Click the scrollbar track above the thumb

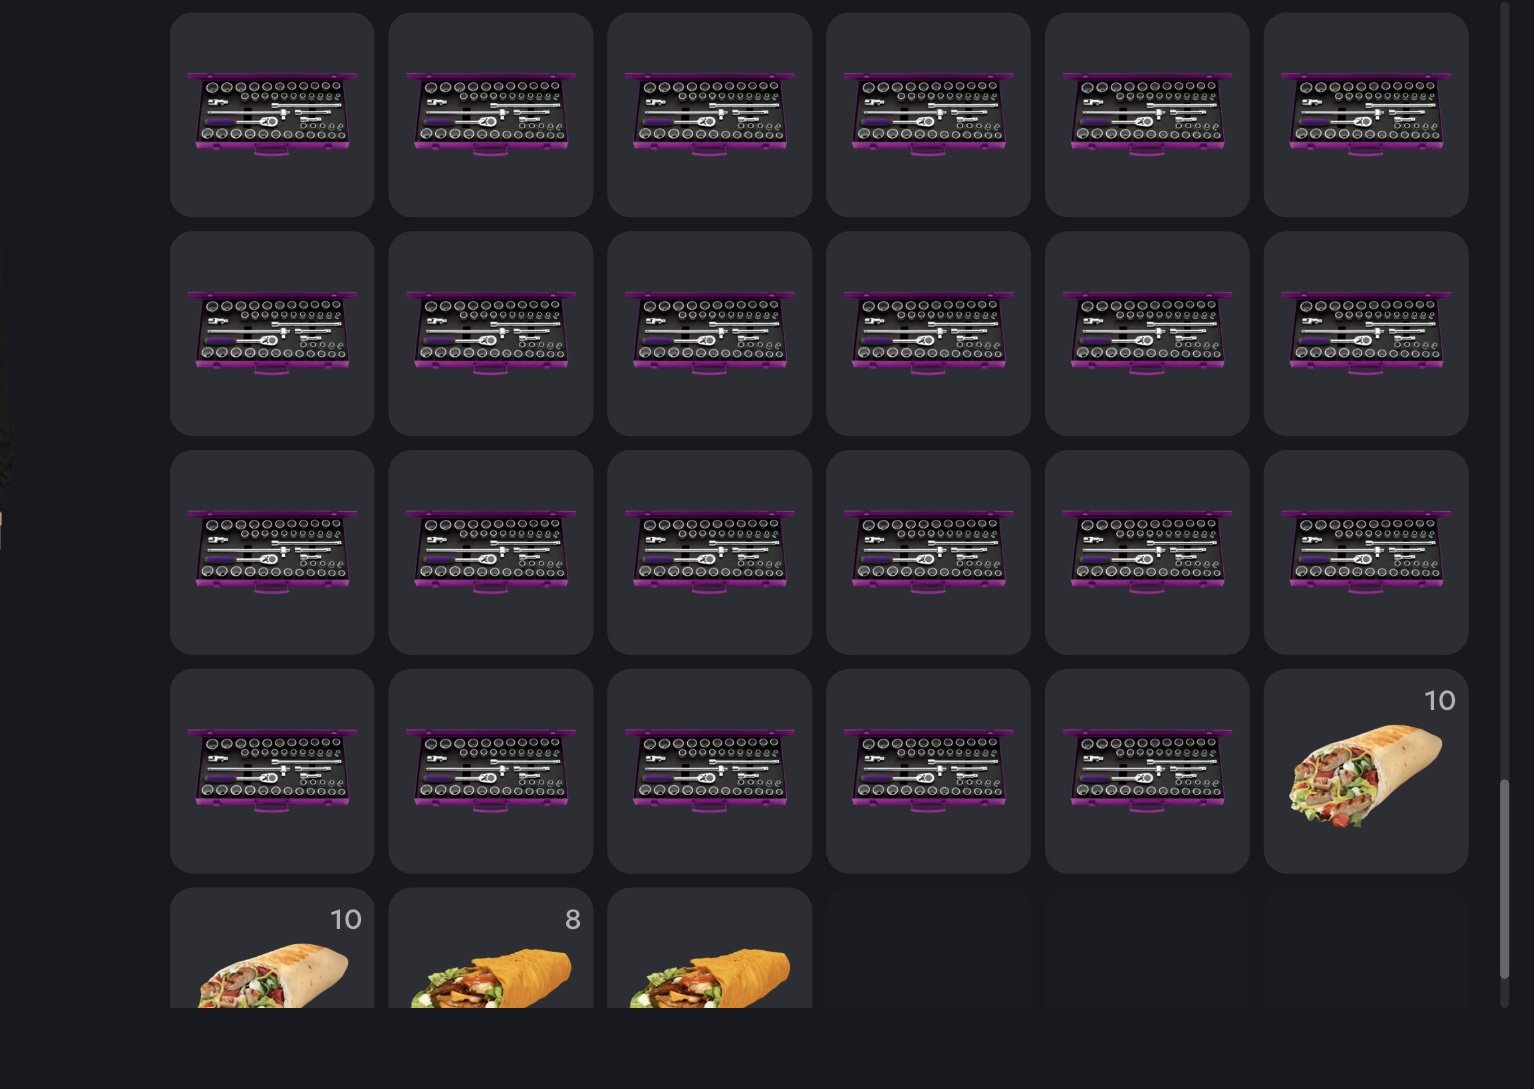pos(1504,390)
